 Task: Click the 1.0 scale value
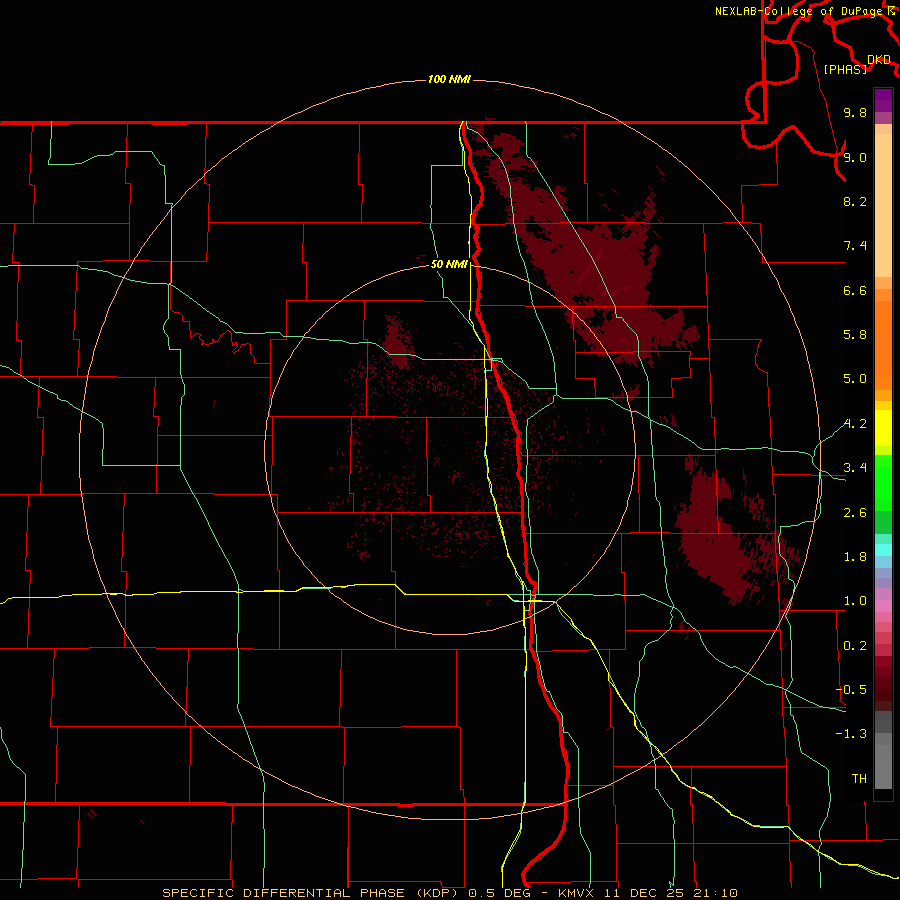[855, 601]
